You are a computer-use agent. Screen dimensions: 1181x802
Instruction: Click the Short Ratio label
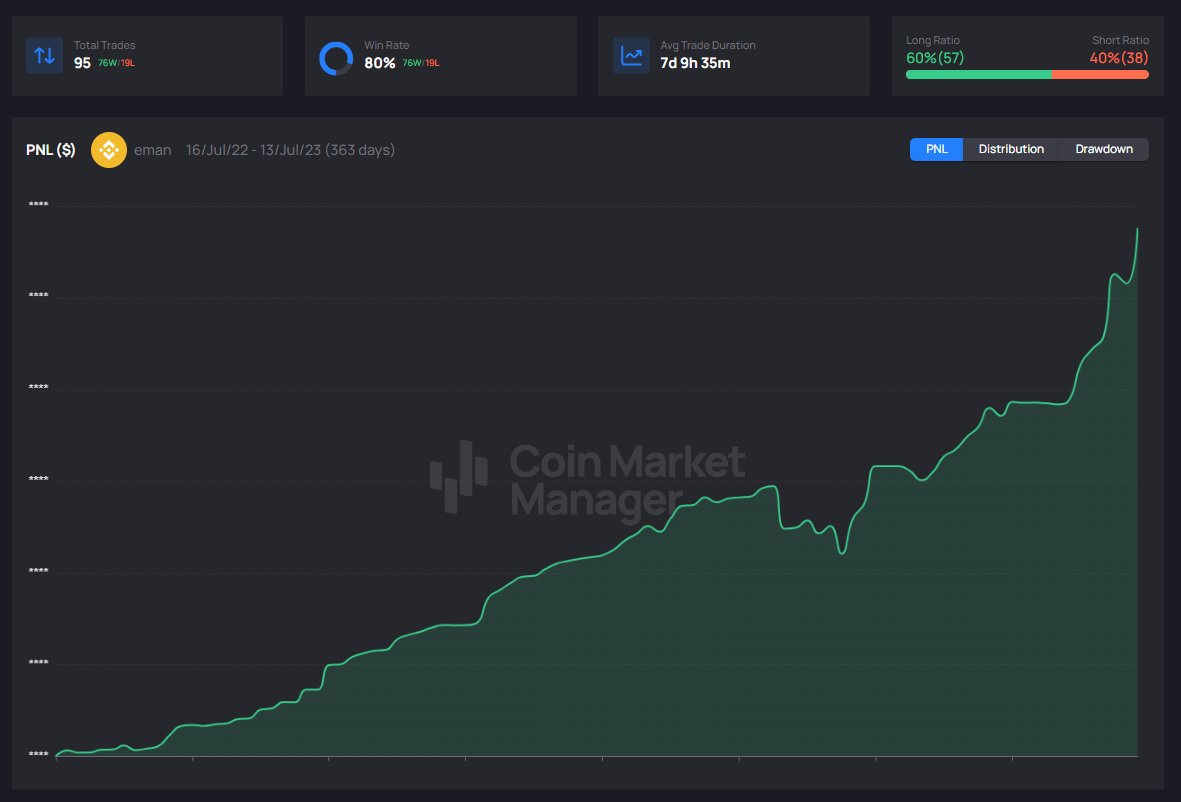[x=1120, y=40]
